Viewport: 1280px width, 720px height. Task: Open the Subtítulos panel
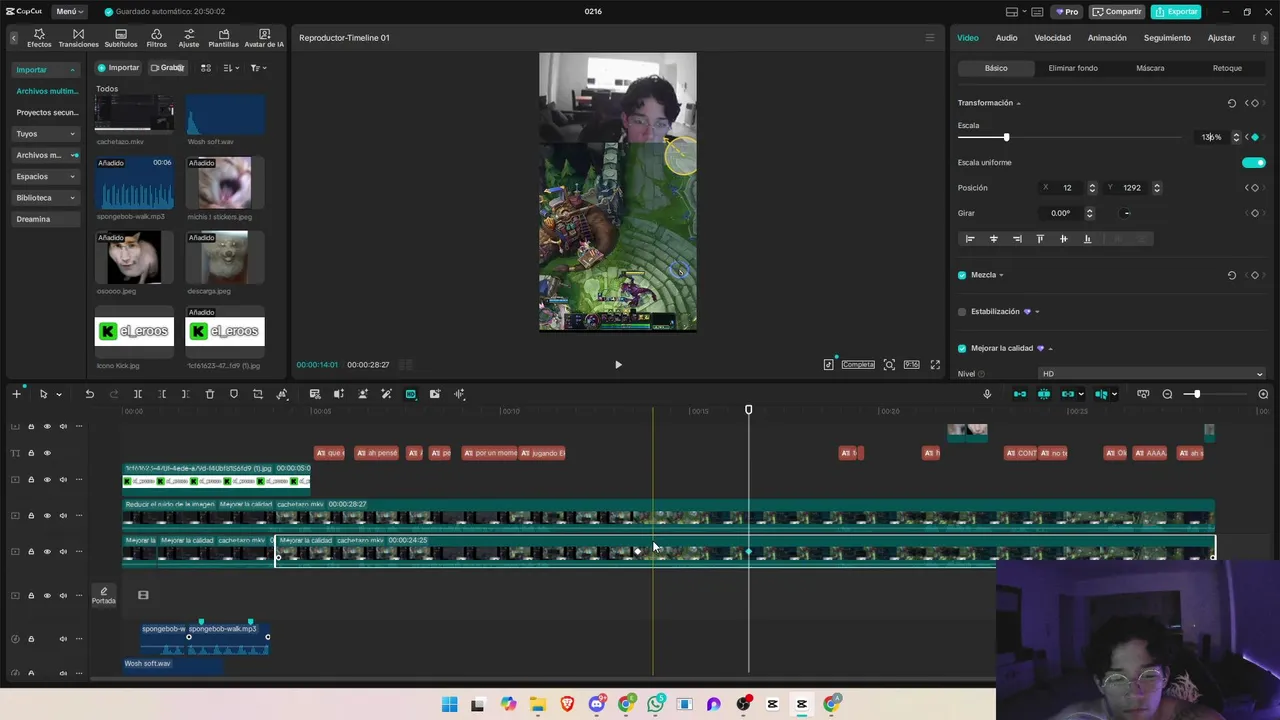coord(121,38)
